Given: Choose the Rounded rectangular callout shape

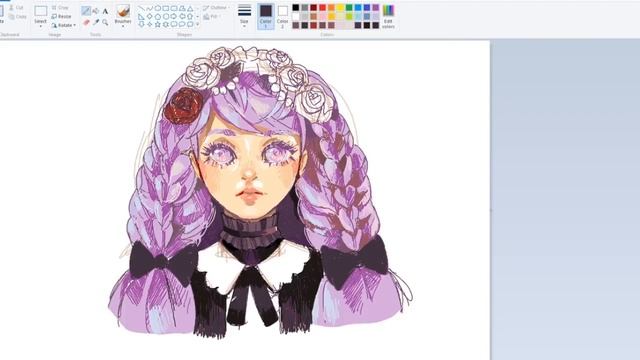Looking at the screenshot, I should pos(174,25).
